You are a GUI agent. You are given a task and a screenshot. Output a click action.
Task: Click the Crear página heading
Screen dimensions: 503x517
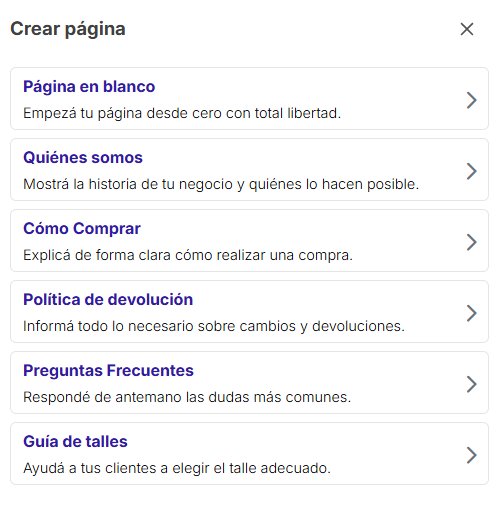pos(68,29)
